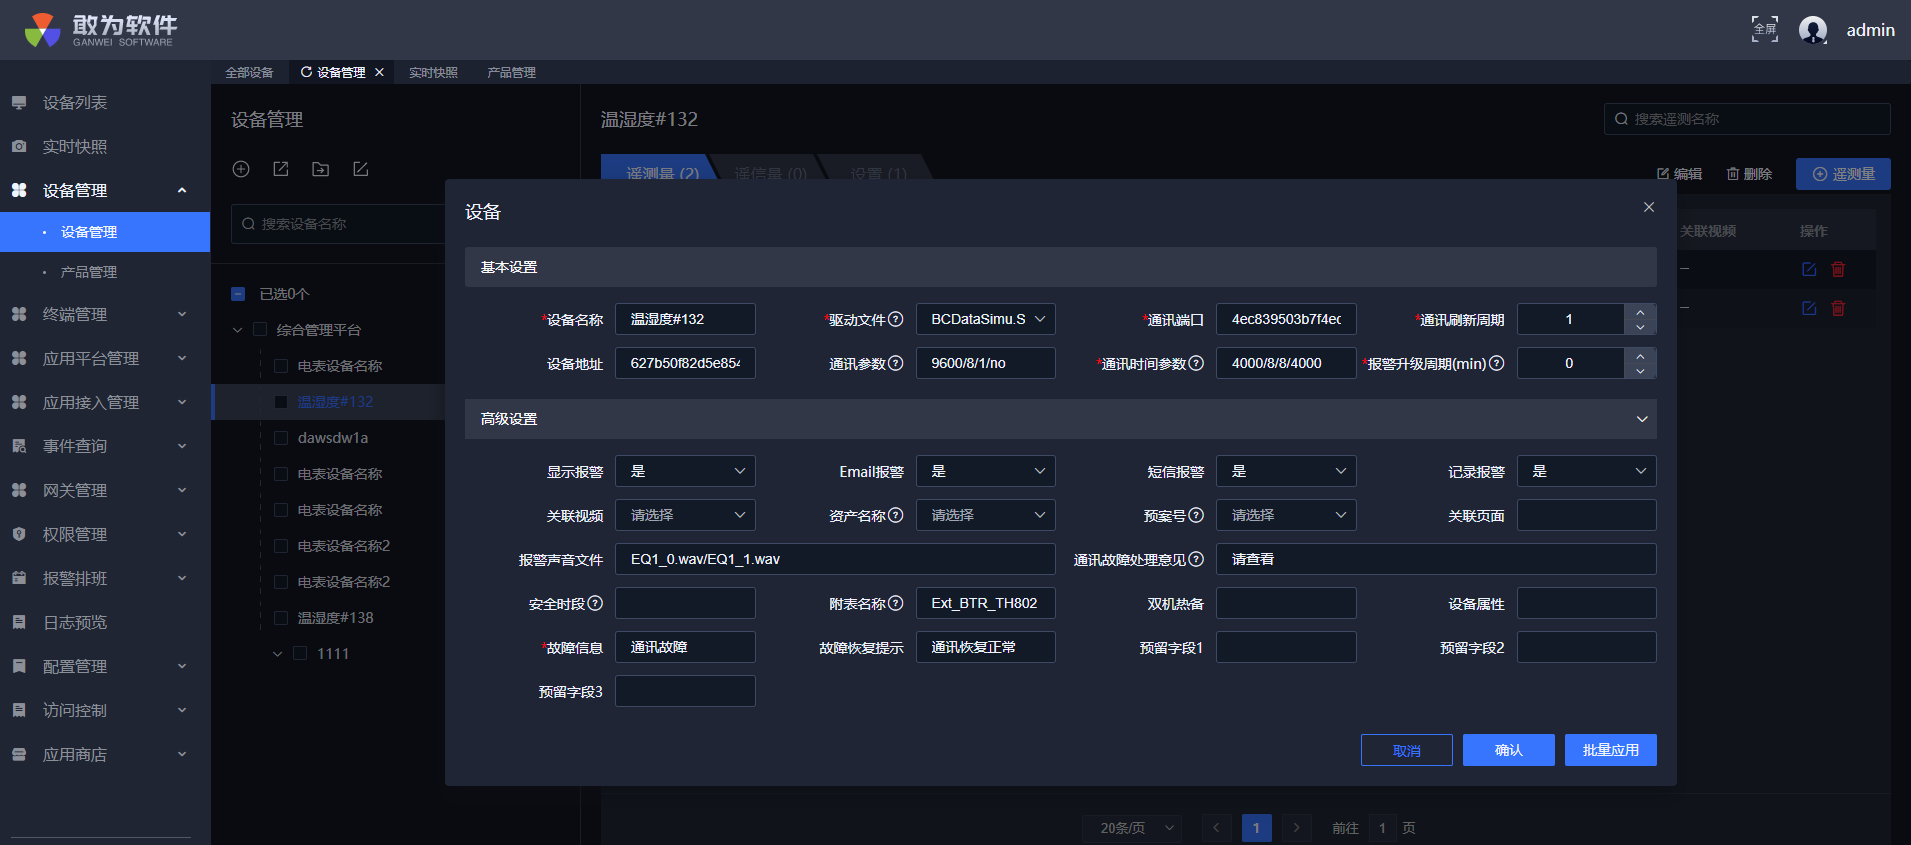The height and width of the screenshot is (845, 1911).
Task: Click help icon next to 驱动文件
Action: [896, 319]
